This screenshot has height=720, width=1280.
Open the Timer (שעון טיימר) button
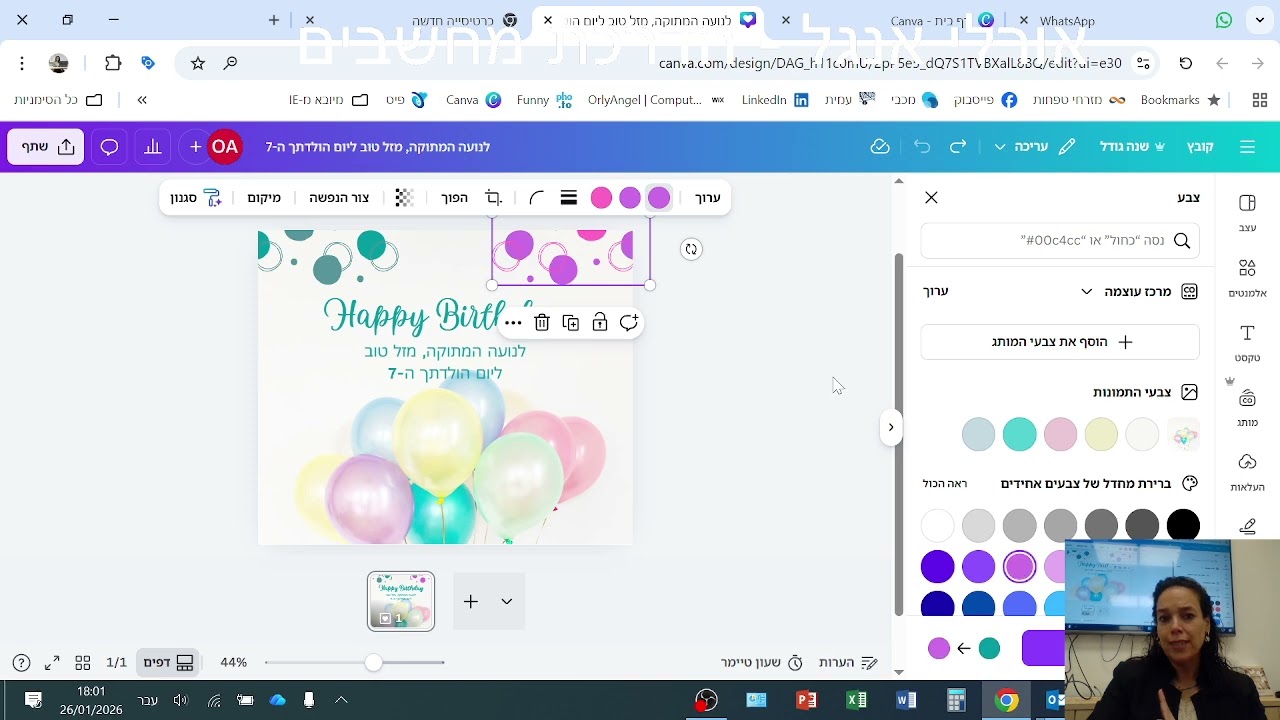(762, 663)
